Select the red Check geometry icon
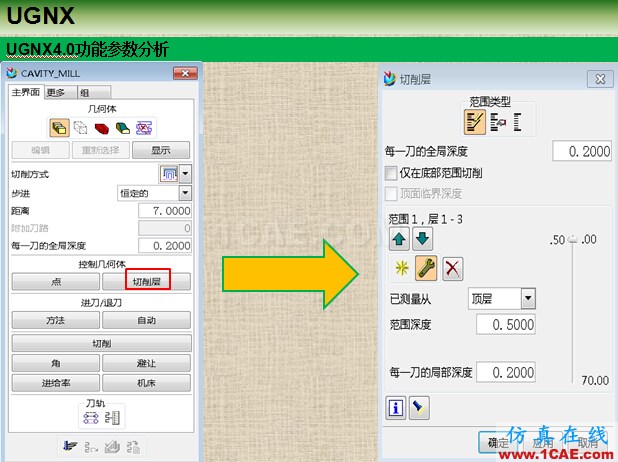Viewport: 618px width, 462px height. pos(102,128)
